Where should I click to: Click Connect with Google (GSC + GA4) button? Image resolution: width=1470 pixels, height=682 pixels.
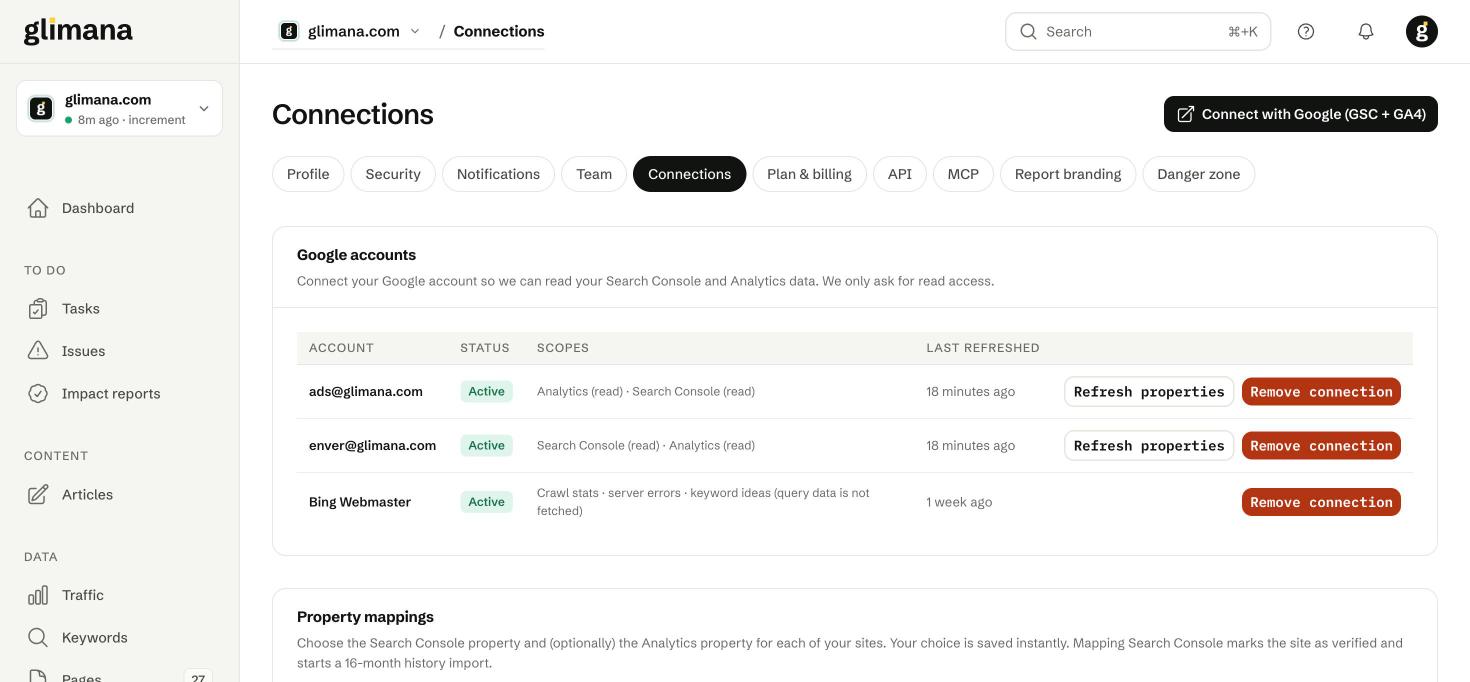tap(1301, 114)
